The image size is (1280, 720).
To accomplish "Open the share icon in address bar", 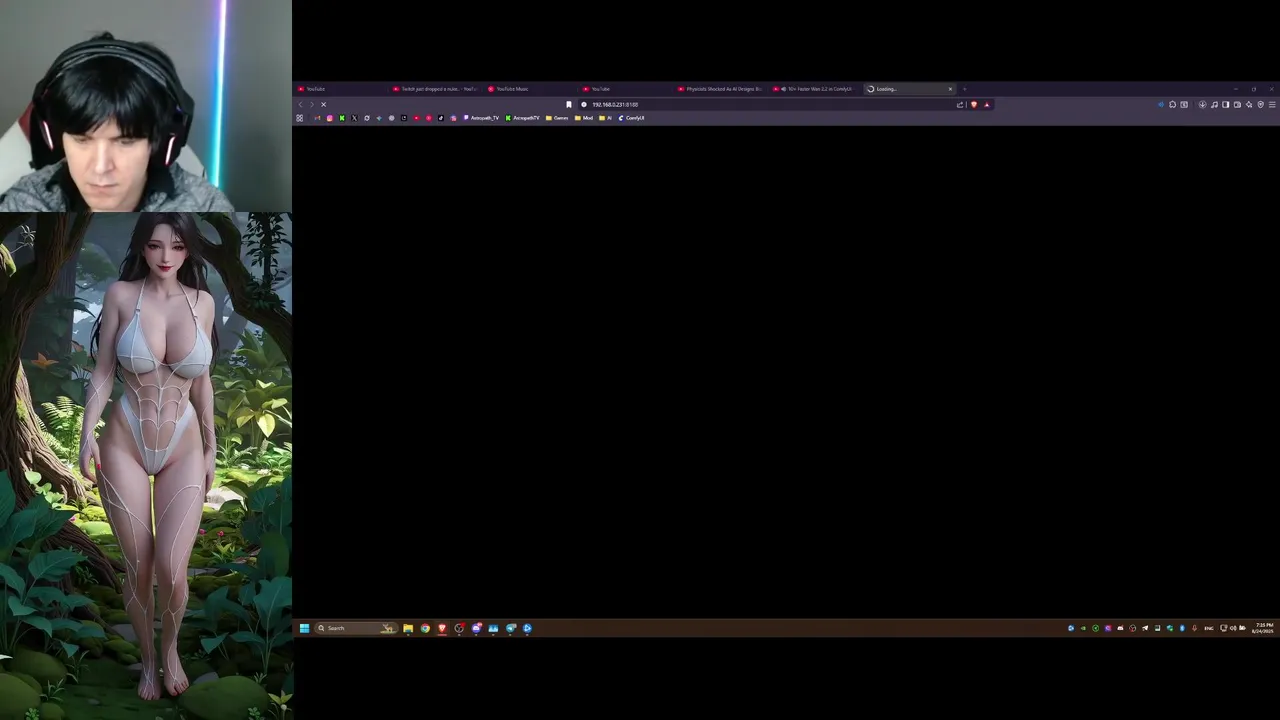I will click(960, 104).
